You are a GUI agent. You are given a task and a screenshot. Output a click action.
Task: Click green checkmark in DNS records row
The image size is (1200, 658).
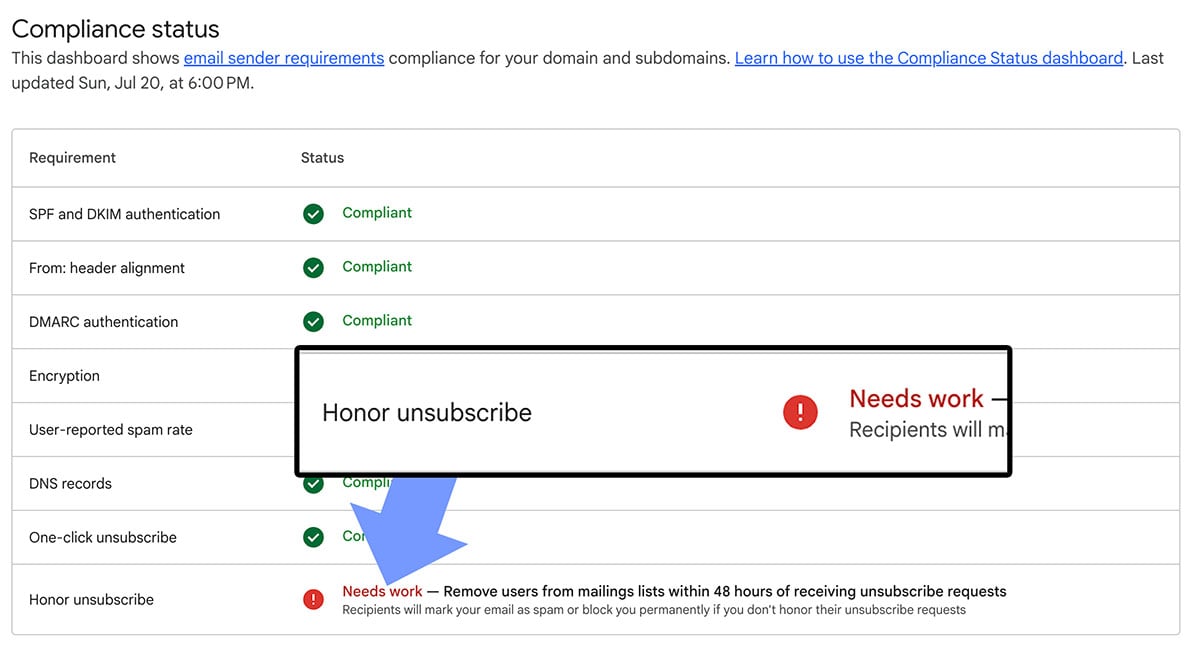click(x=313, y=485)
